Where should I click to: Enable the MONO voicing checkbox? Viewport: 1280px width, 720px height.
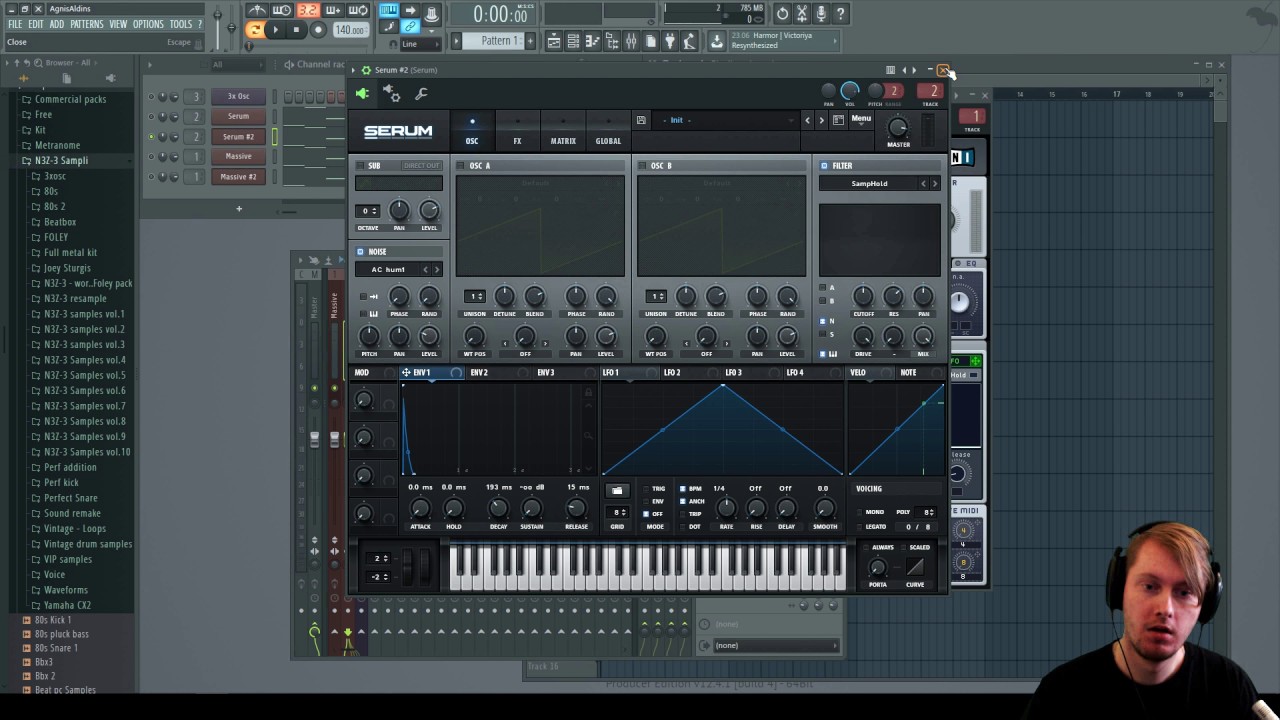(x=860, y=512)
